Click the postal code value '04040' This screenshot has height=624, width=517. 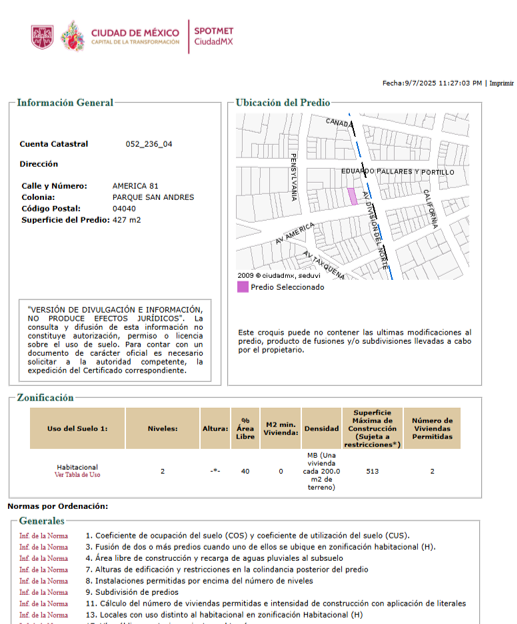pyautogui.click(x=124, y=209)
